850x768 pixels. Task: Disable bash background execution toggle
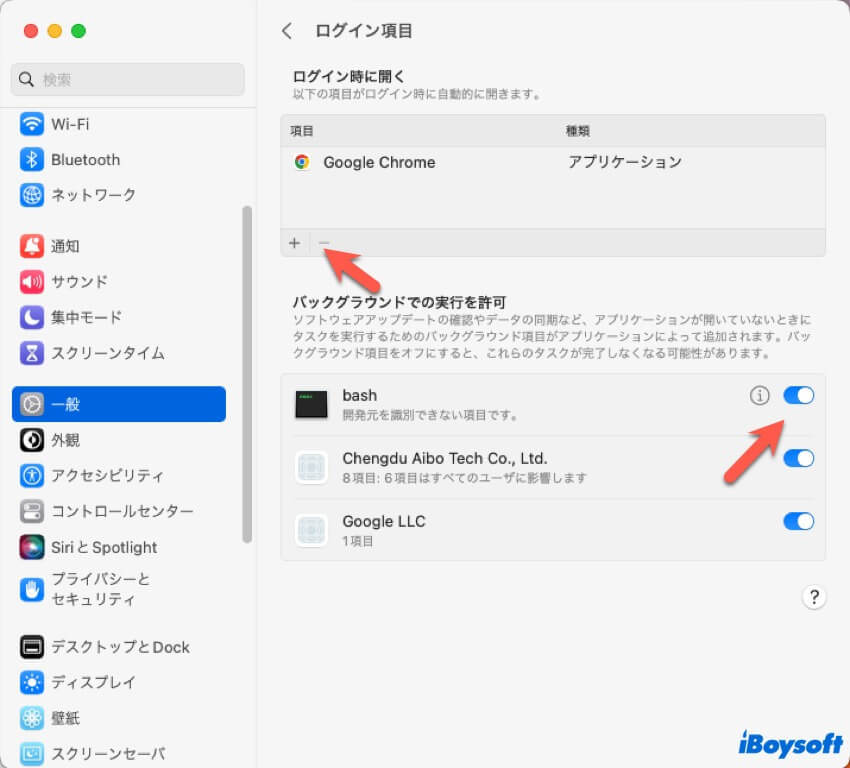click(x=799, y=396)
